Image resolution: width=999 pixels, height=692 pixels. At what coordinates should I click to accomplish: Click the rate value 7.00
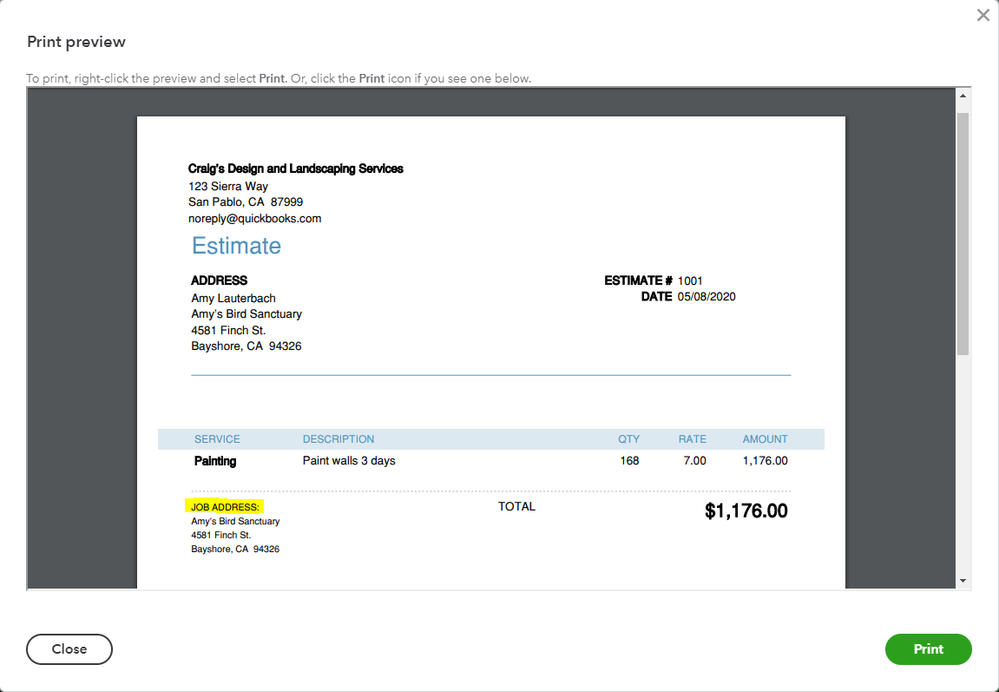[x=694, y=461]
